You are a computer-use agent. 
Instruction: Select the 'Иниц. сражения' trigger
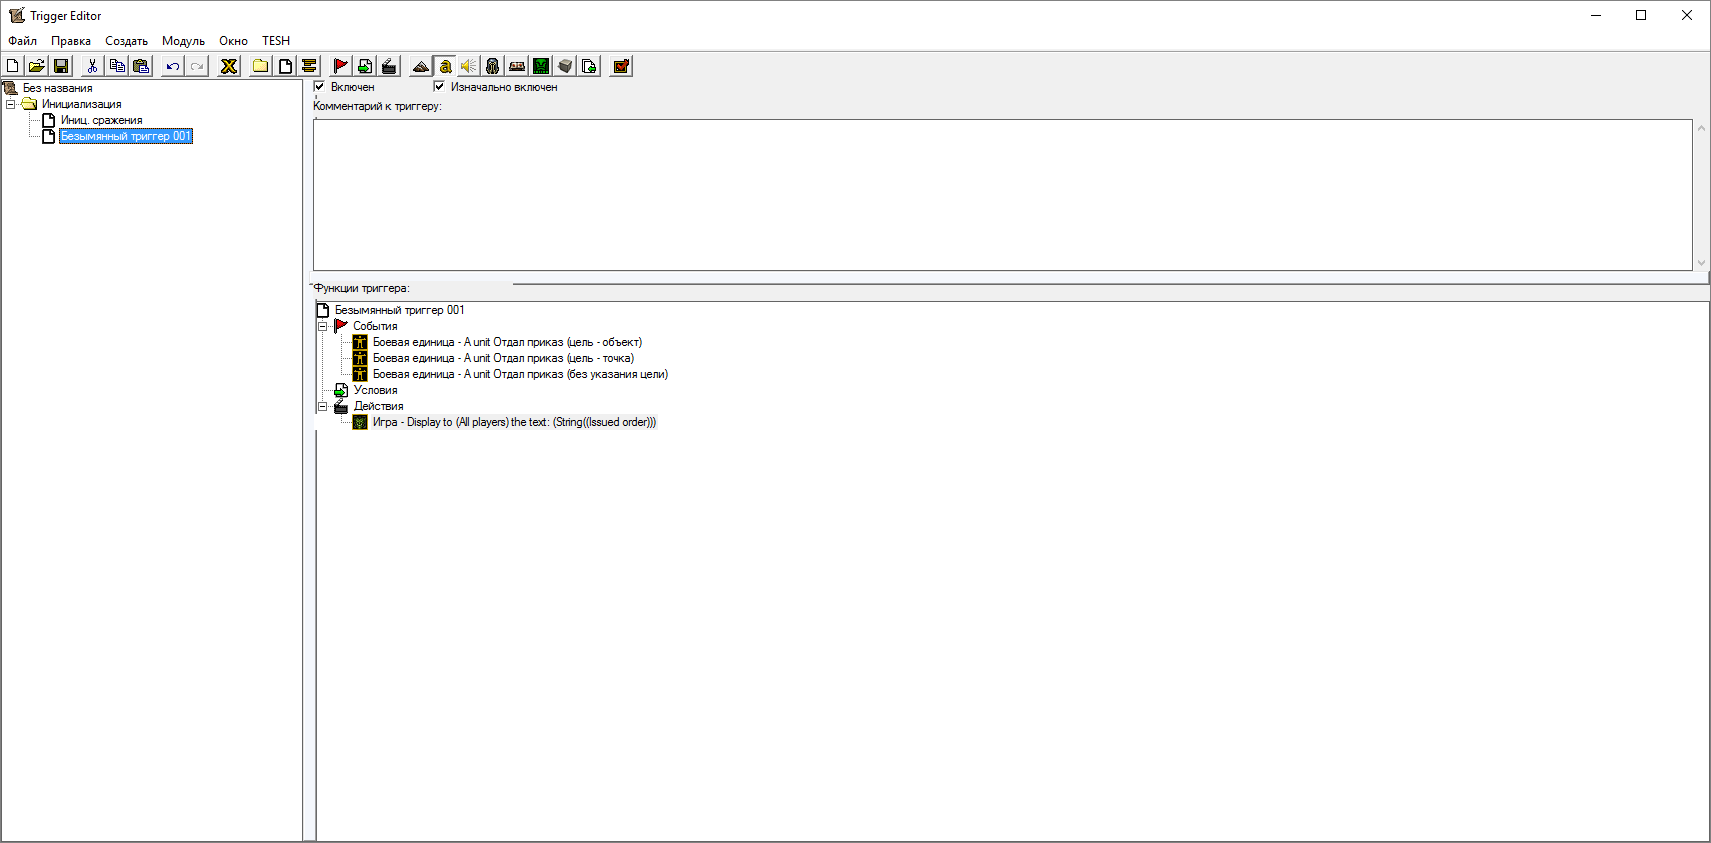(x=101, y=120)
